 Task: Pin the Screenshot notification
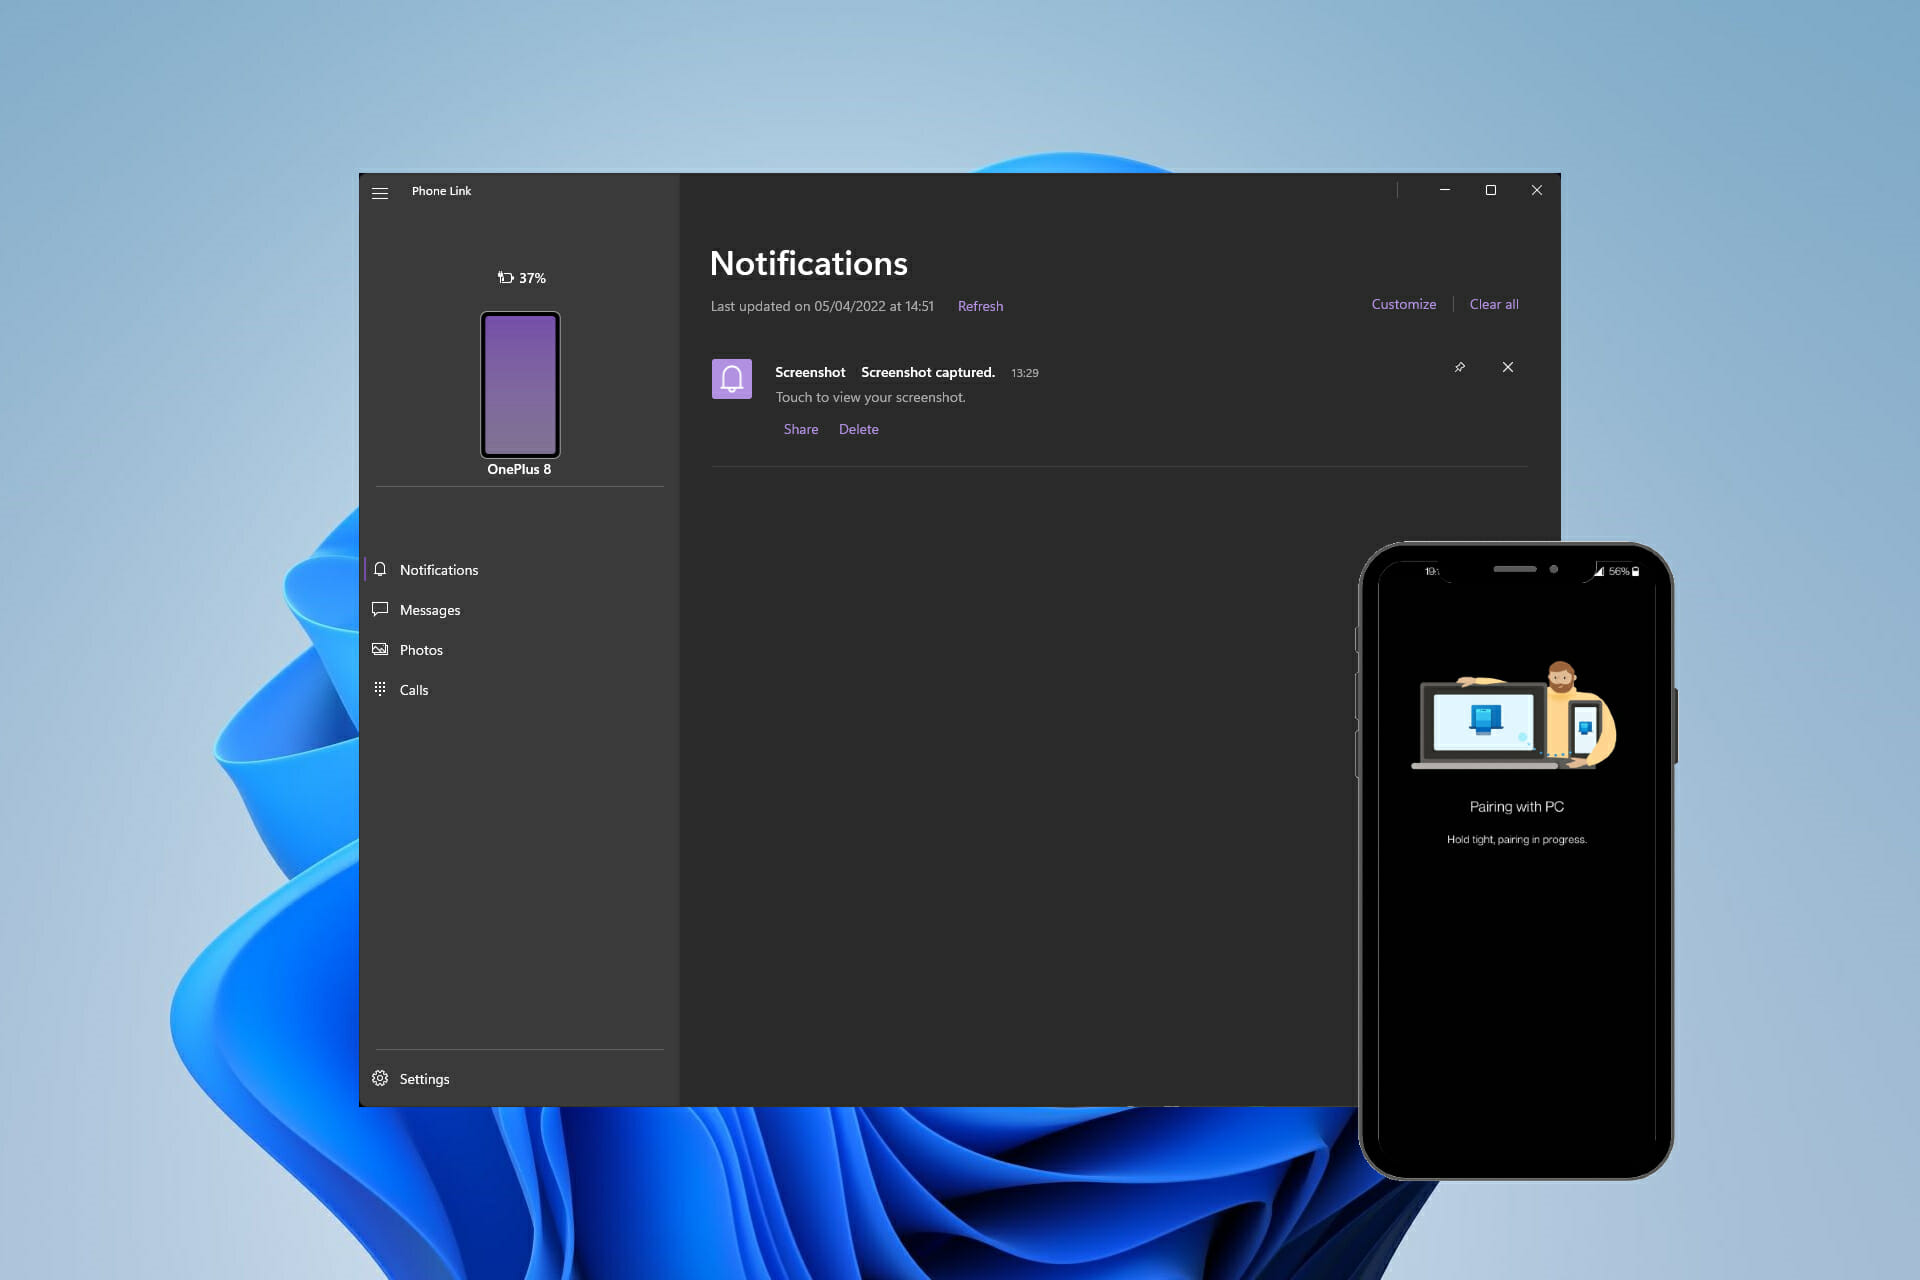tap(1460, 367)
